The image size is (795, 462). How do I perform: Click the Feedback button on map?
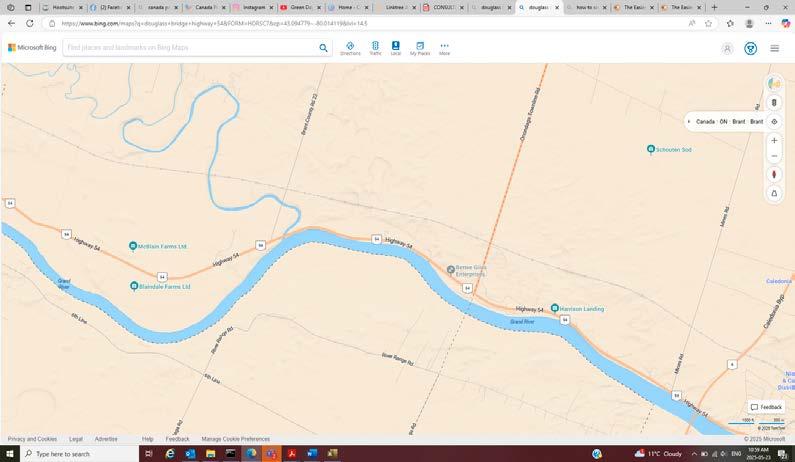click(766, 407)
